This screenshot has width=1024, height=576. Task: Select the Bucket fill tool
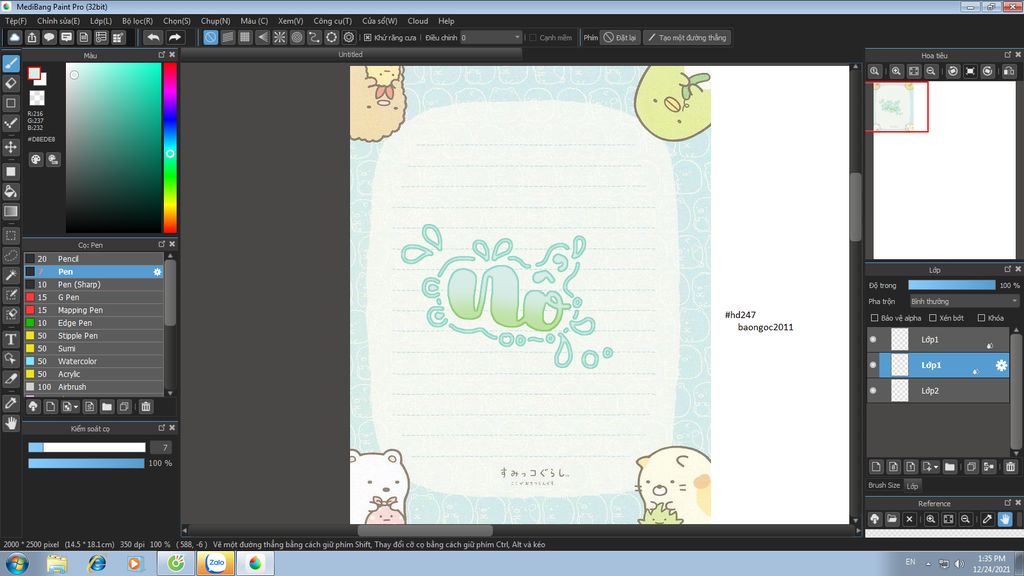(11, 191)
